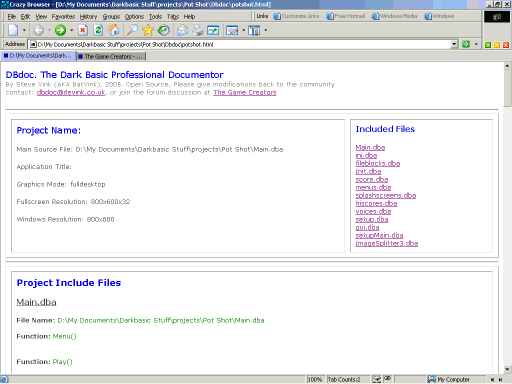Open the Main.dba included file link
Screen dimensions: 512x384
tap(370, 147)
